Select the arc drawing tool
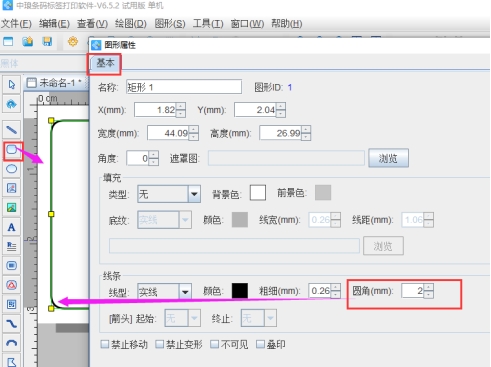The height and width of the screenshot is (367, 491). click(12, 343)
